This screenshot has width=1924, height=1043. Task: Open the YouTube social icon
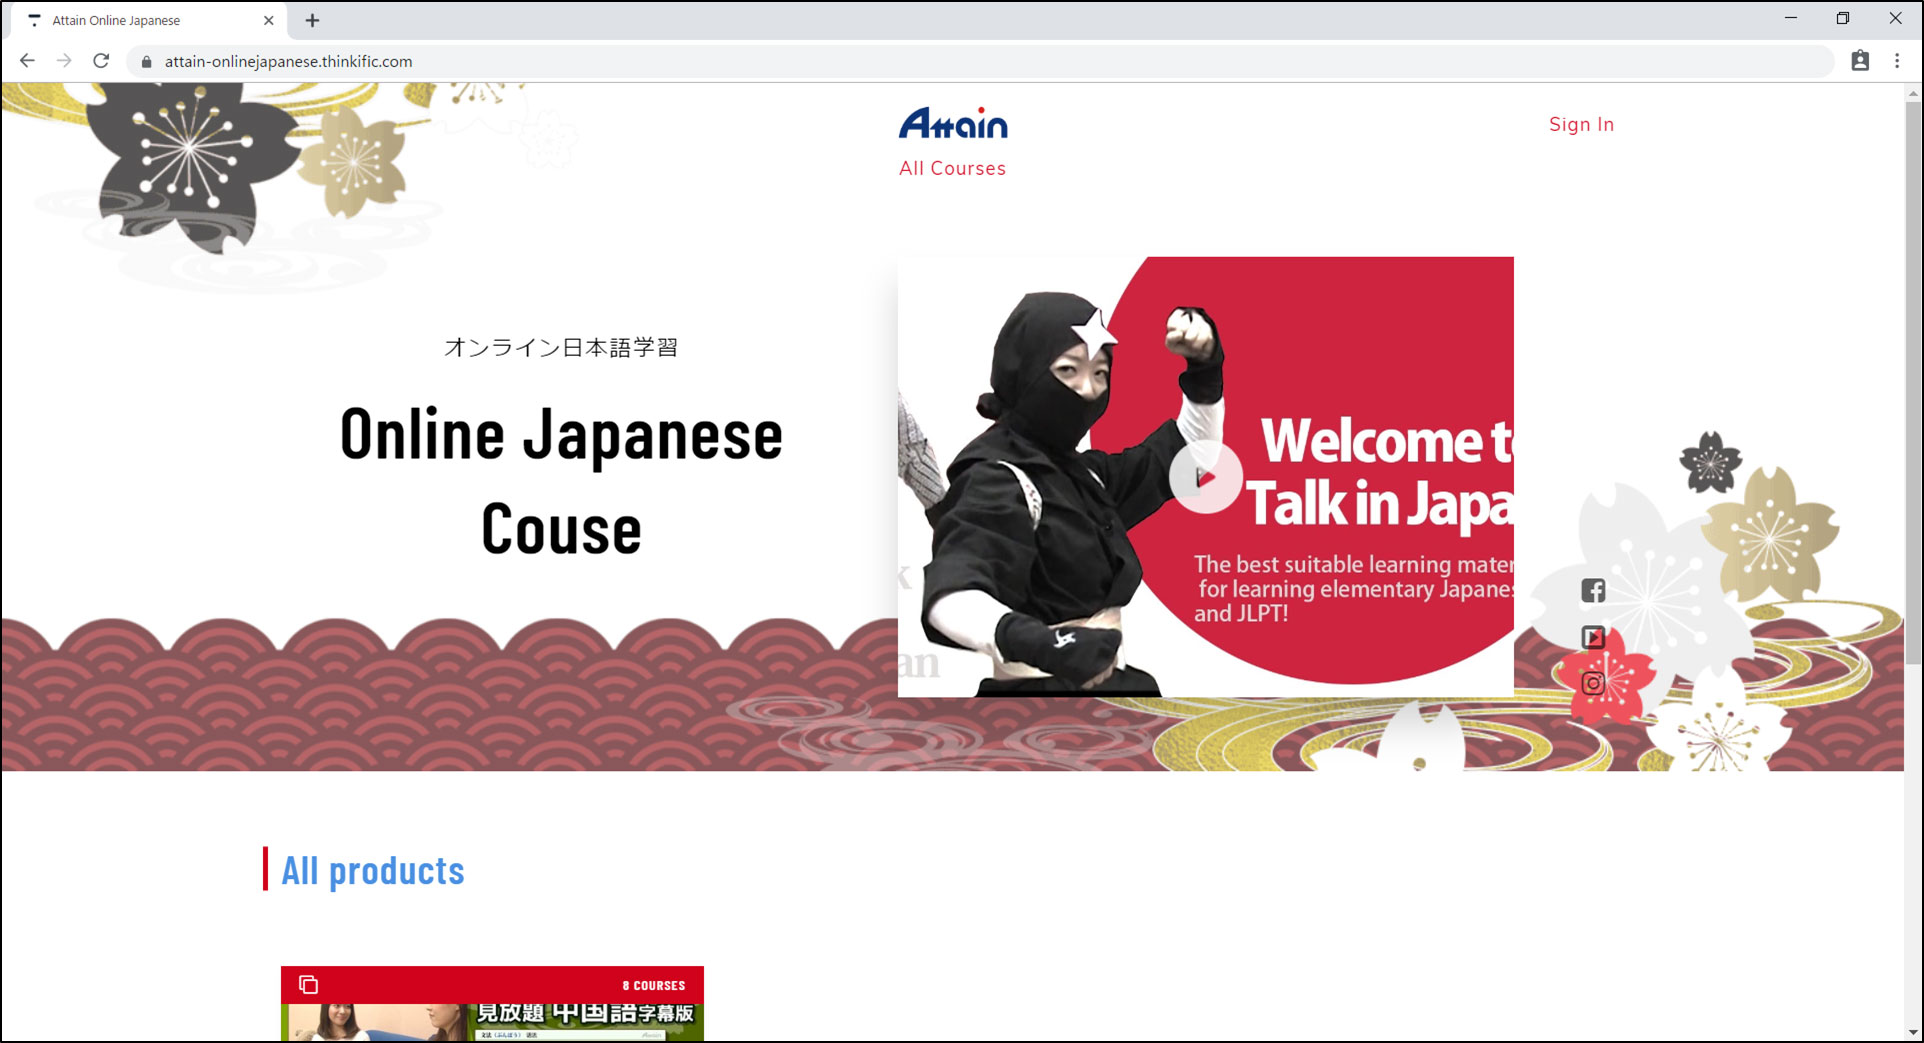coord(1593,637)
